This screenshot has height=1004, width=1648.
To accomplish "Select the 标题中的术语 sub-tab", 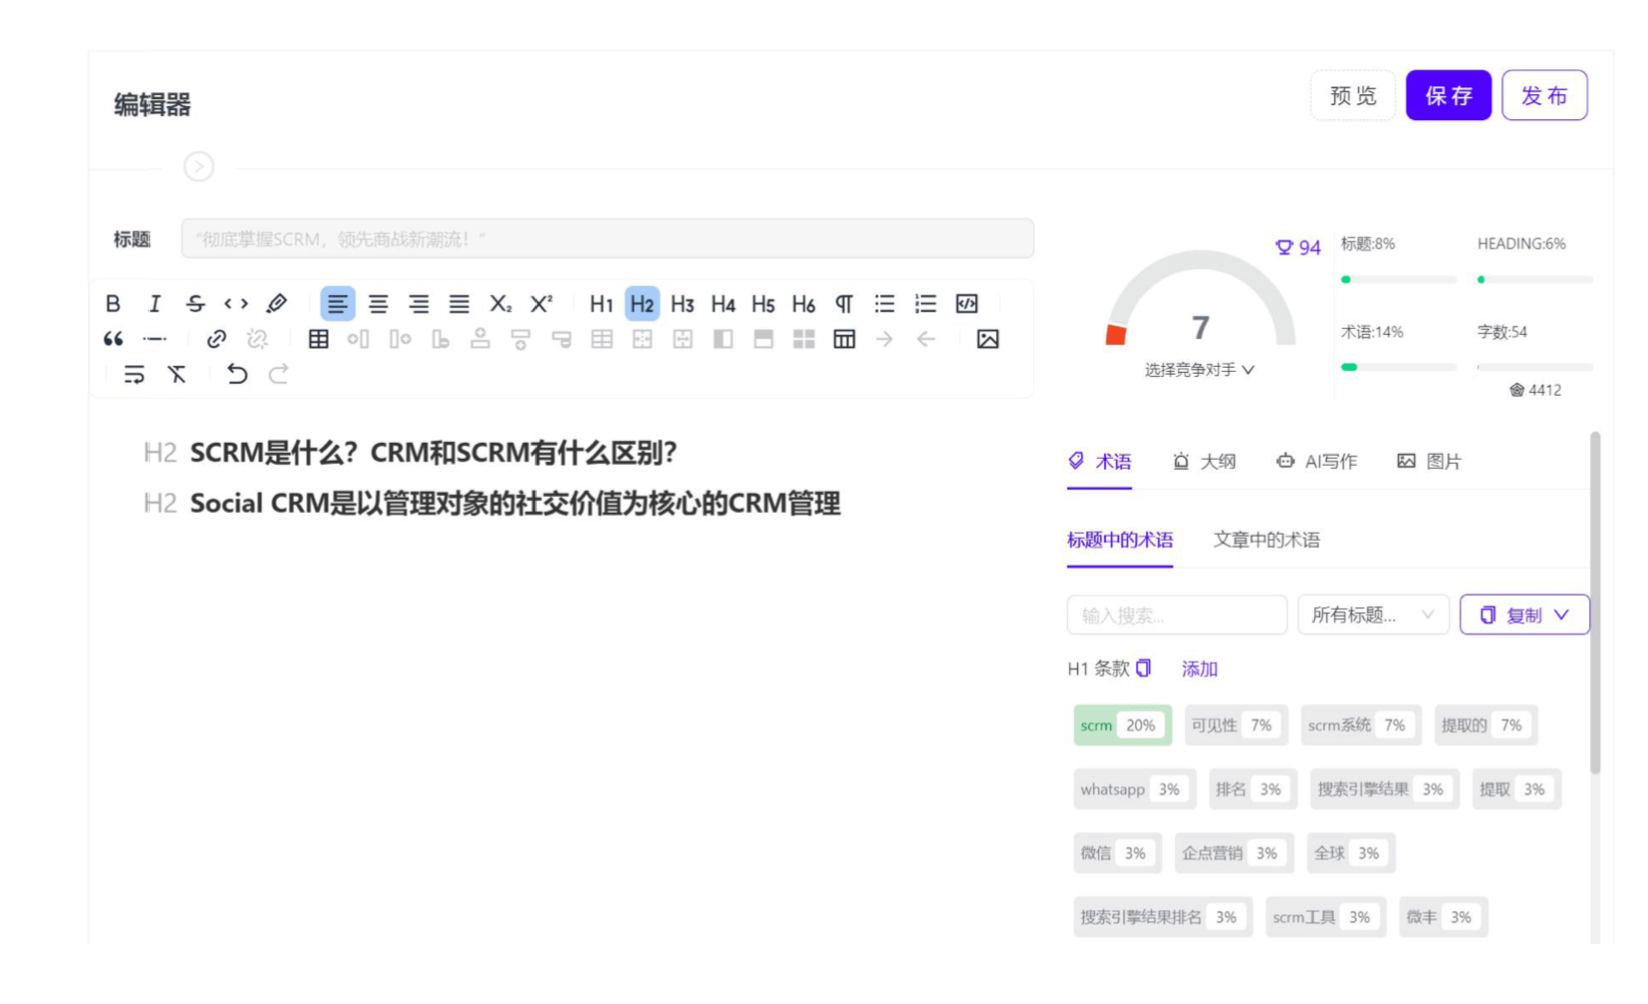I will click(1120, 540).
